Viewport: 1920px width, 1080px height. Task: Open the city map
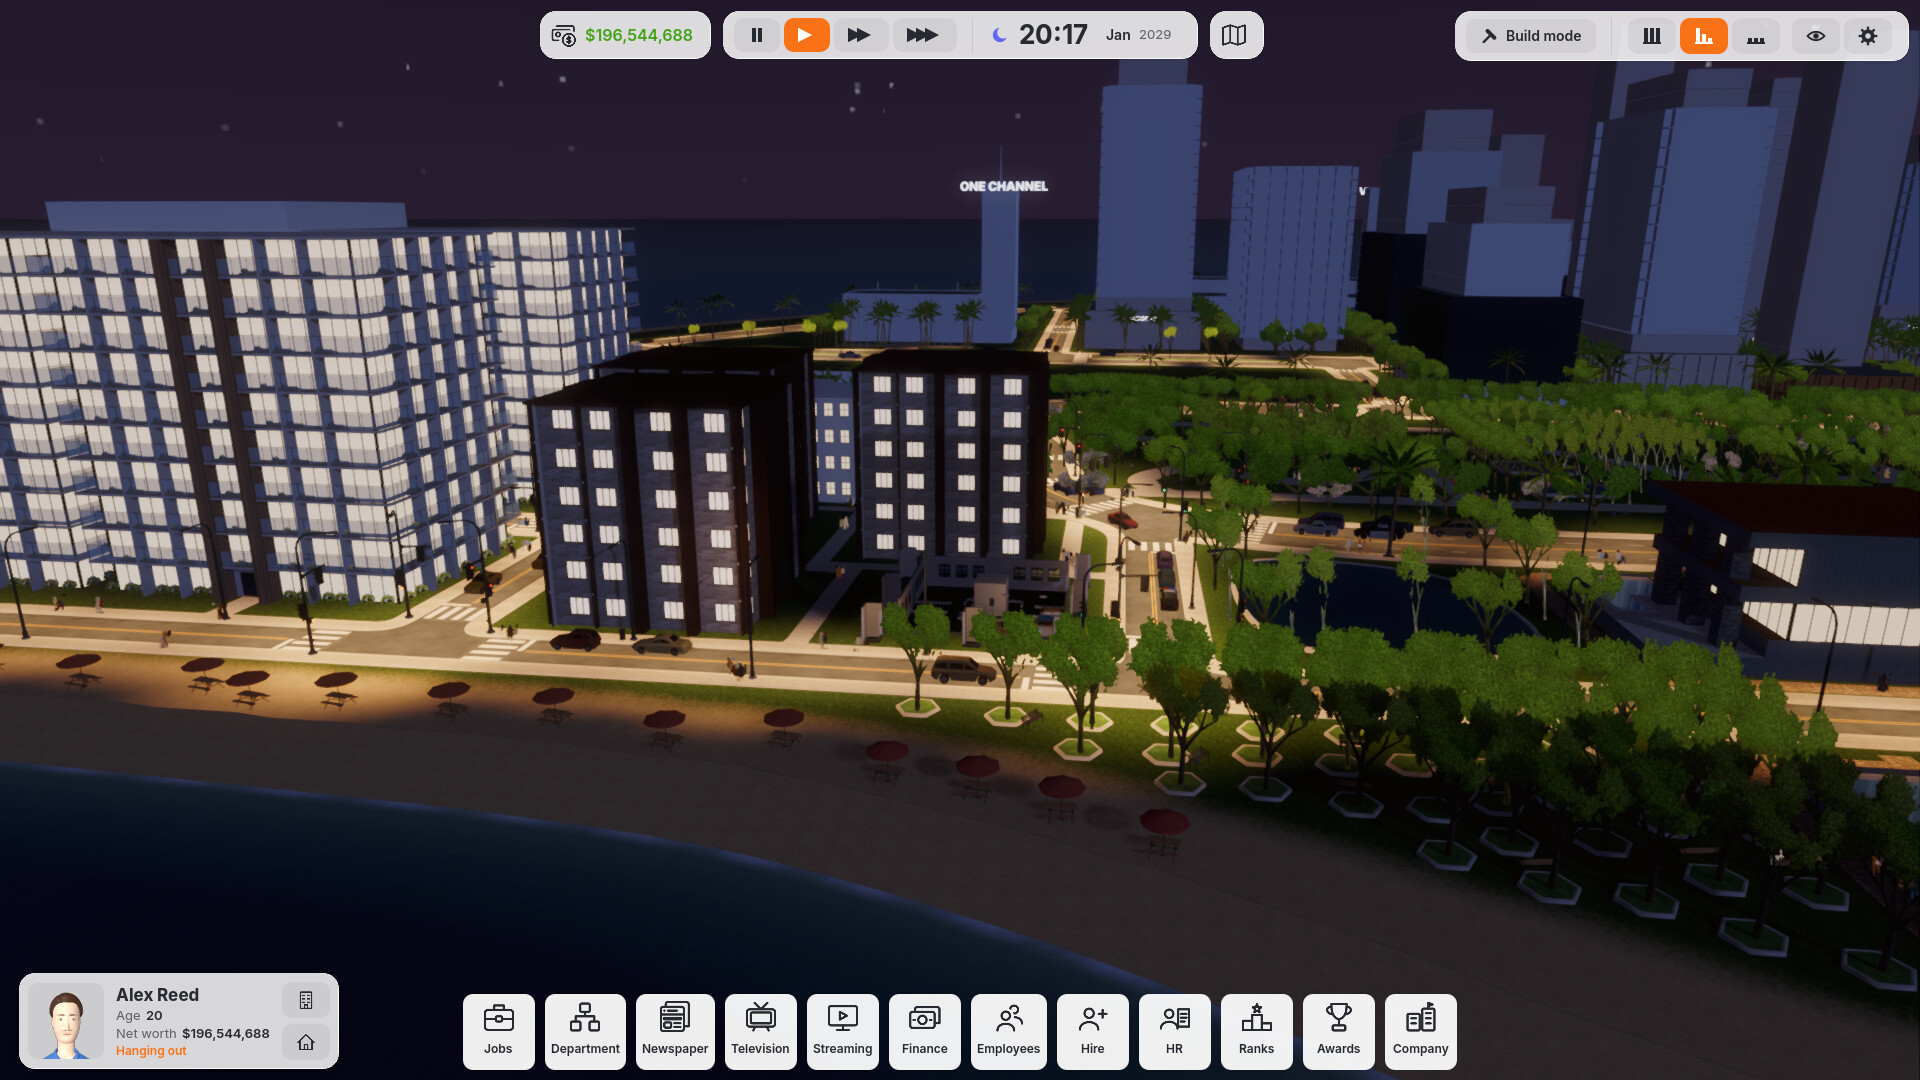click(x=1236, y=35)
